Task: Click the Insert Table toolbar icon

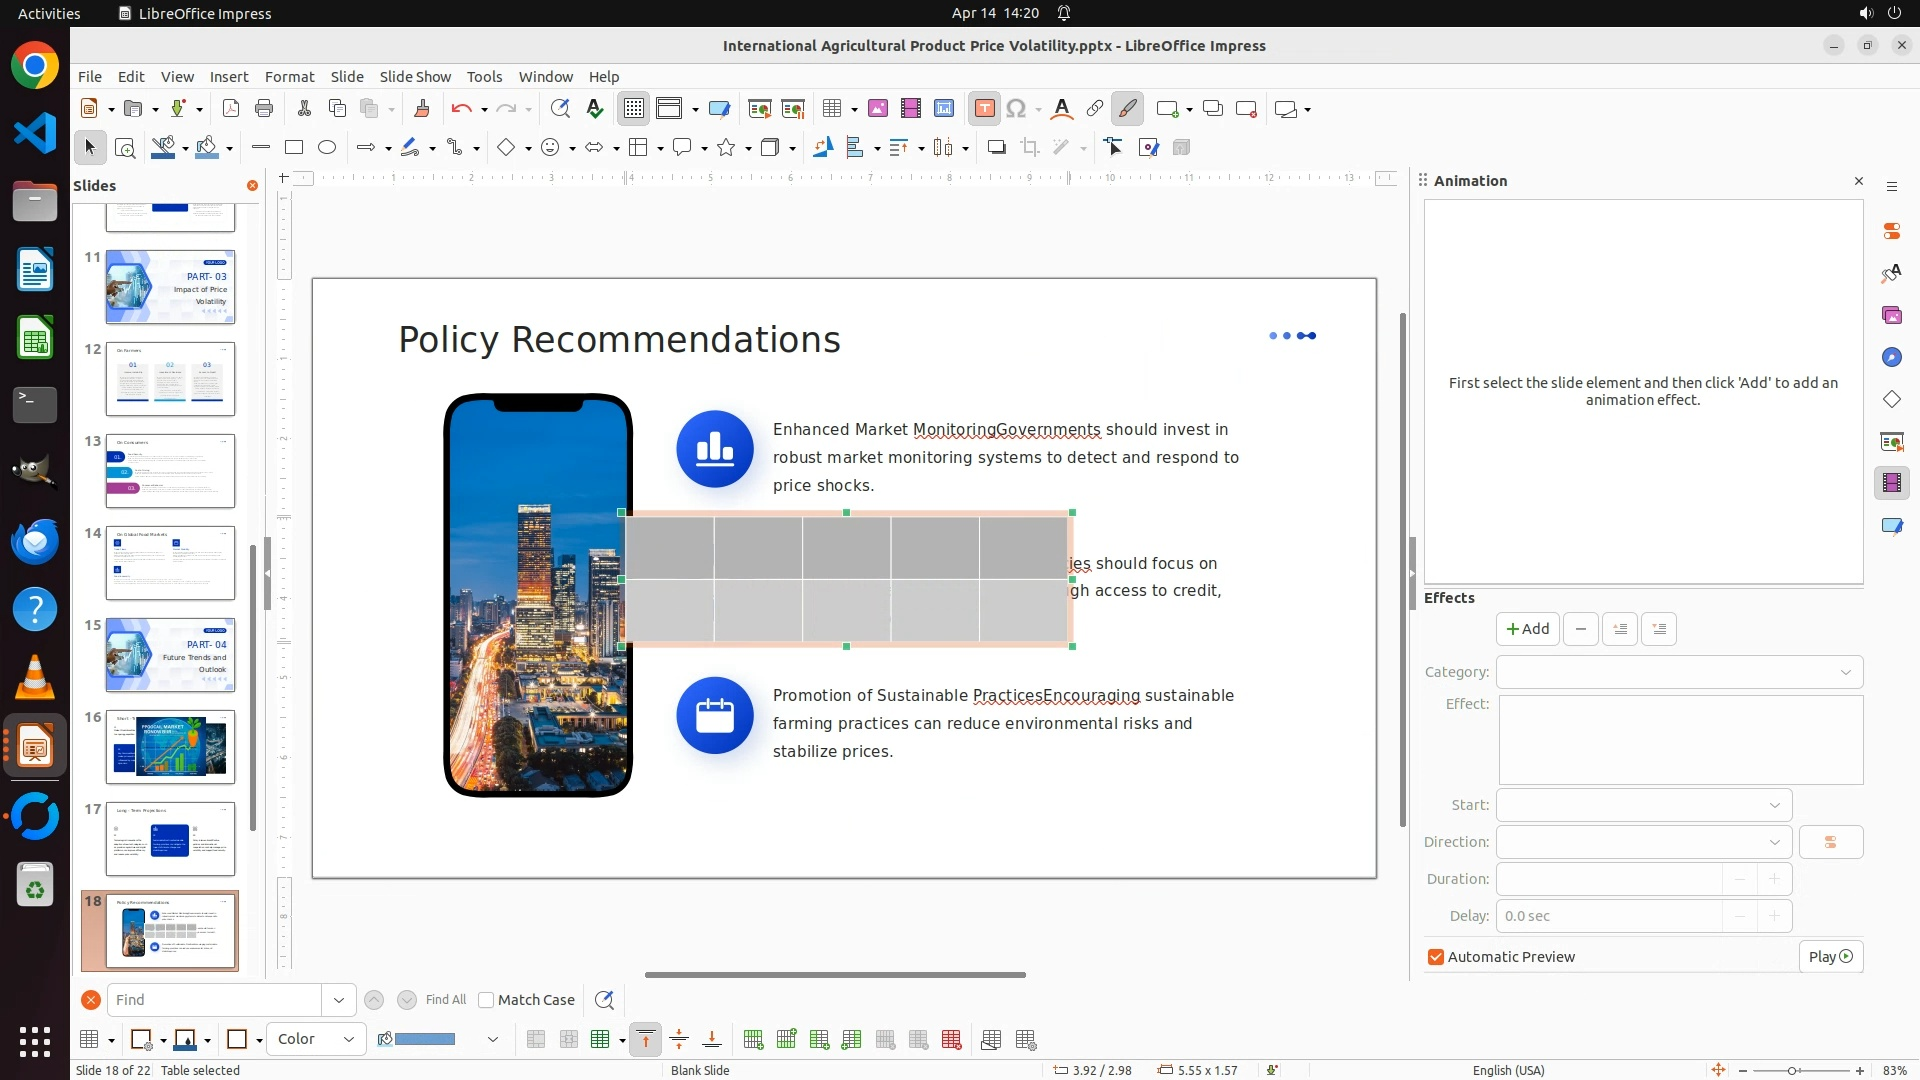Action: coord(830,109)
